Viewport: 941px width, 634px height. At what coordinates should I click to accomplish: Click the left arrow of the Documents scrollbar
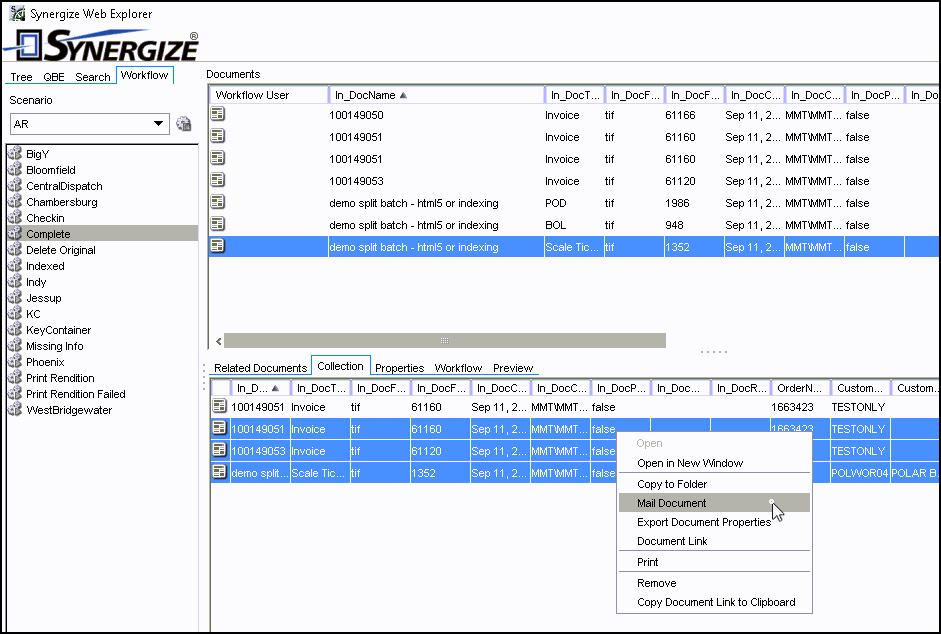218,341
